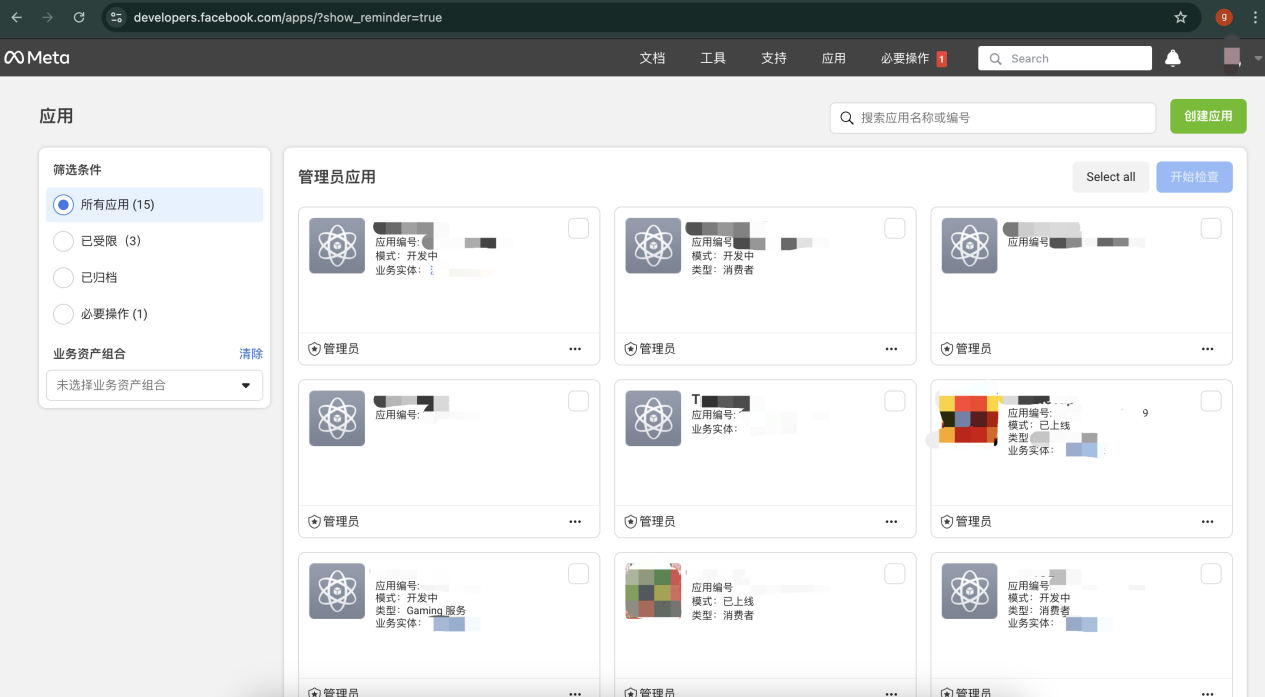Image resolution: width=1265 pixels, height=697 pixels.
Task: Click the 清除 link to clear portfolio filter
Action: click(x=251, y=353)
